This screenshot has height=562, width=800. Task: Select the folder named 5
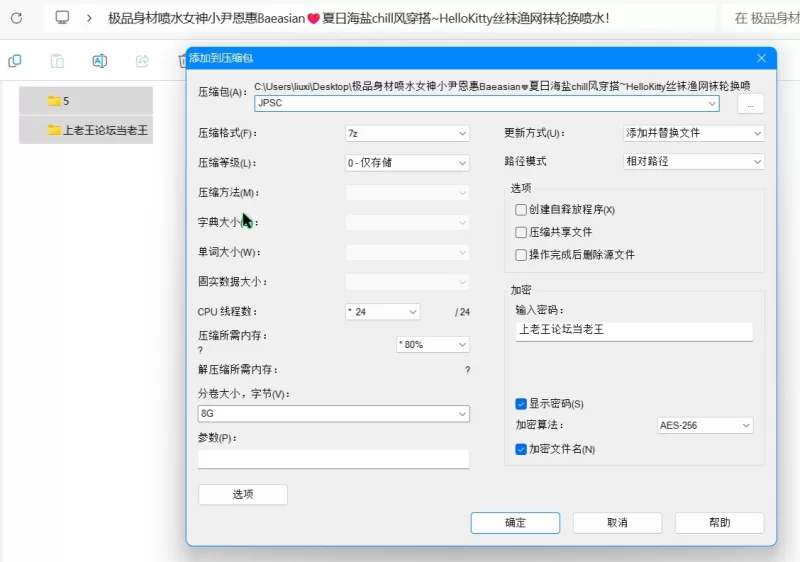coord(86,100)
